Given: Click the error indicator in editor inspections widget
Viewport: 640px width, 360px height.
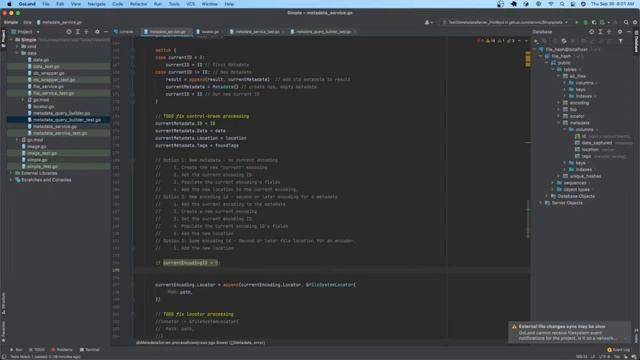Looking at the screenshot, I should pyautogui.click(x=480, y=41).
